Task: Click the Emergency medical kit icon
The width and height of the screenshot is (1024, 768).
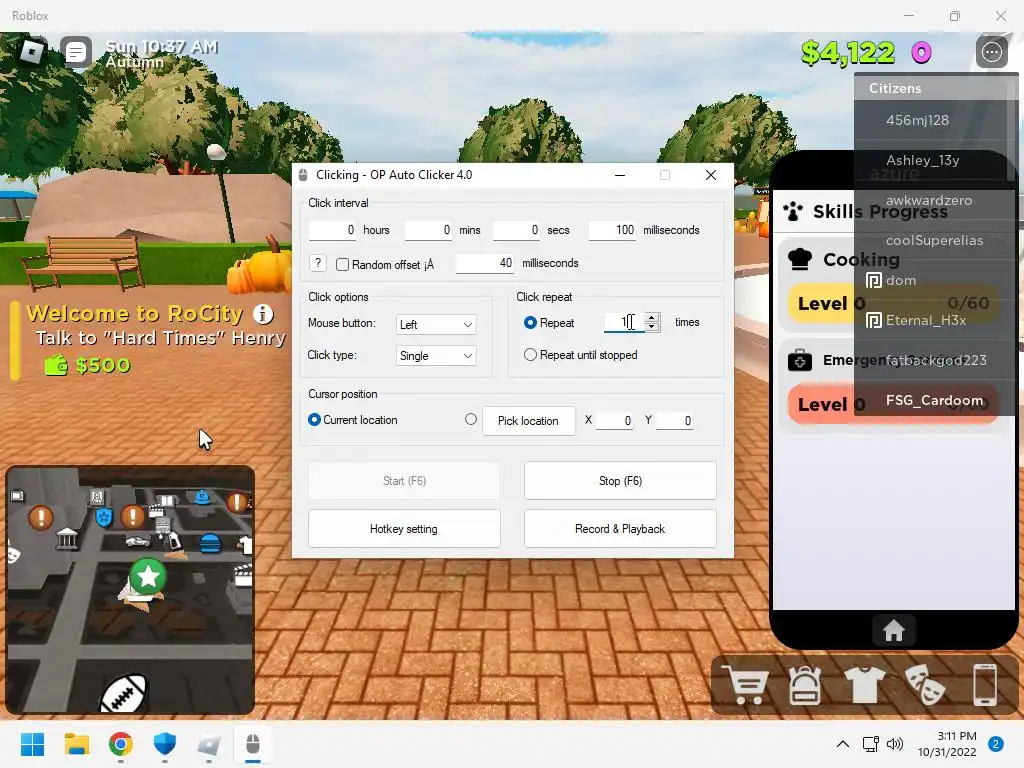Action: tap(799, 360)
